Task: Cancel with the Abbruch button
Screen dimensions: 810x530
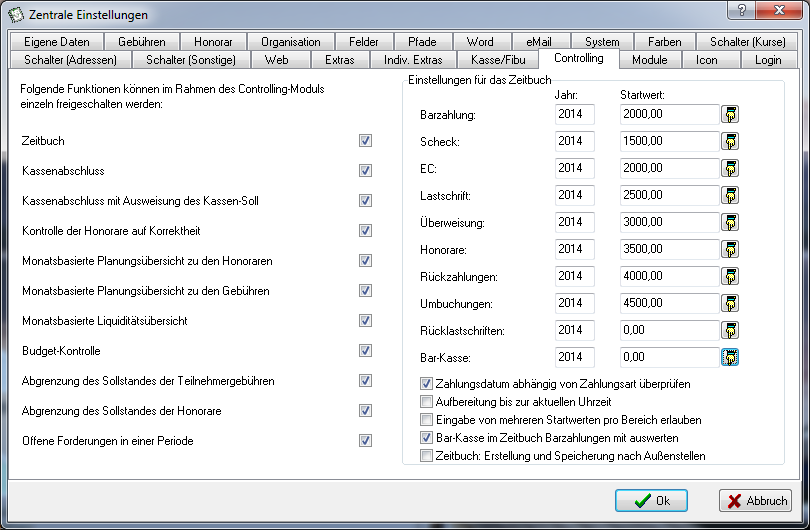Action: pyautogui.click(x=756, y=501)
